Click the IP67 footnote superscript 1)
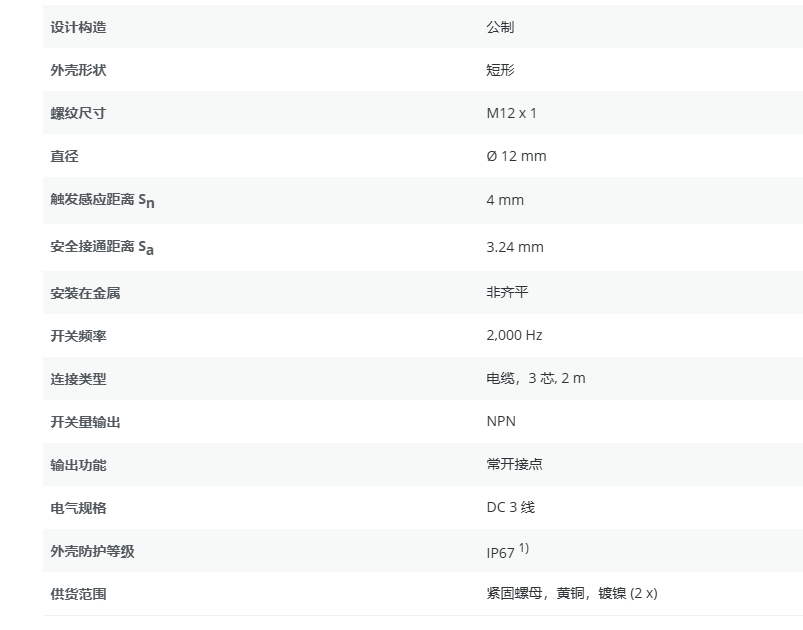 pos(524,548)
